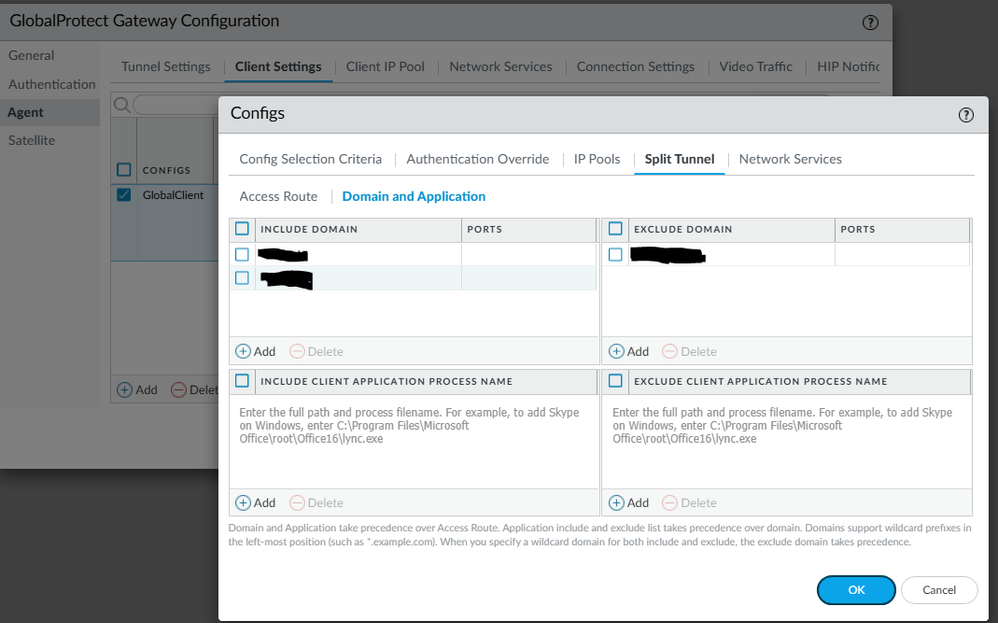This screenshot has width=998, height=623.
Task: Click Add under Exclude Domain list
Action: tap(629, 351)
